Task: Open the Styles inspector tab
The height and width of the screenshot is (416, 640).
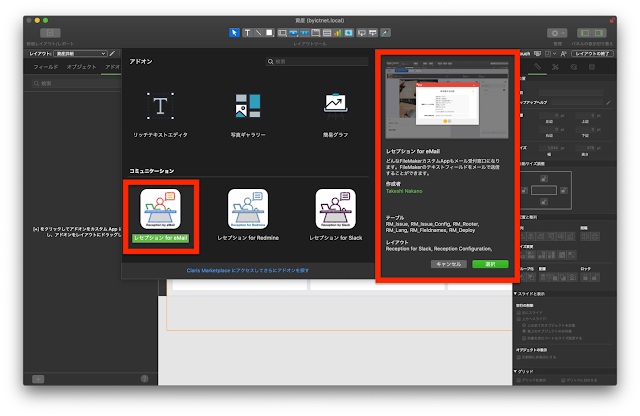Action: (556, 67)
